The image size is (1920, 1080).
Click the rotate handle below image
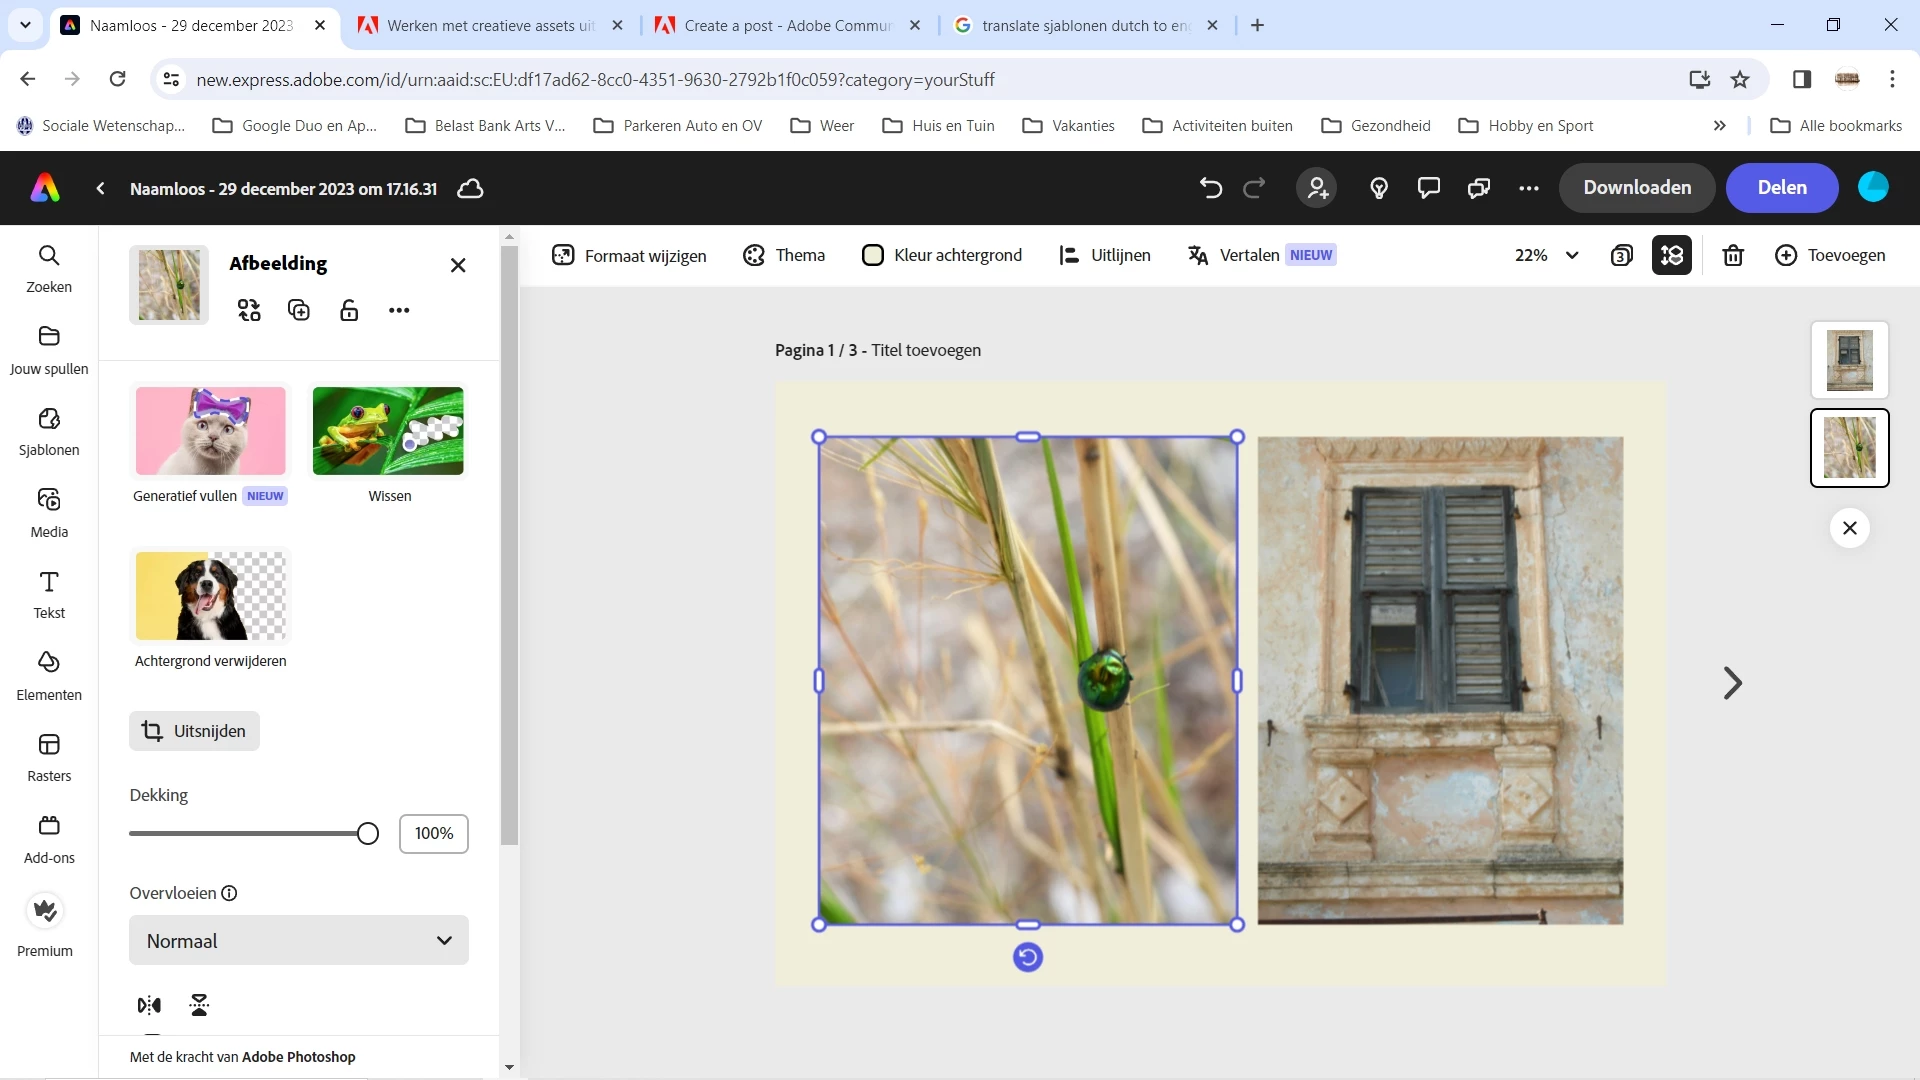click(x=1028, y=957)
